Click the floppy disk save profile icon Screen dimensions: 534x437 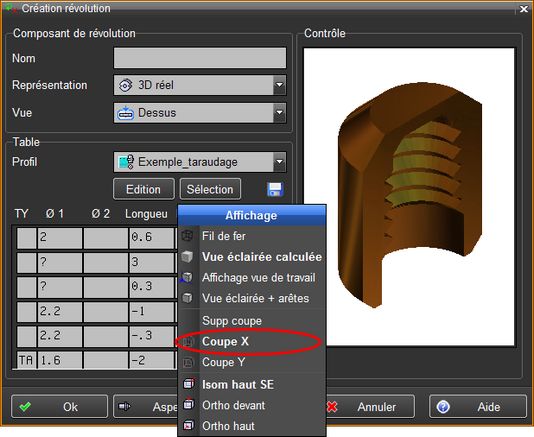click(x=275, y=189)
